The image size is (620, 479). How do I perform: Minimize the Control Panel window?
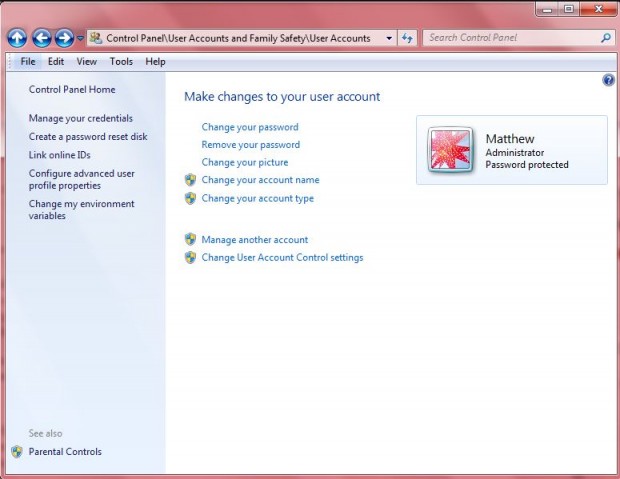click(x=547, y=9)
